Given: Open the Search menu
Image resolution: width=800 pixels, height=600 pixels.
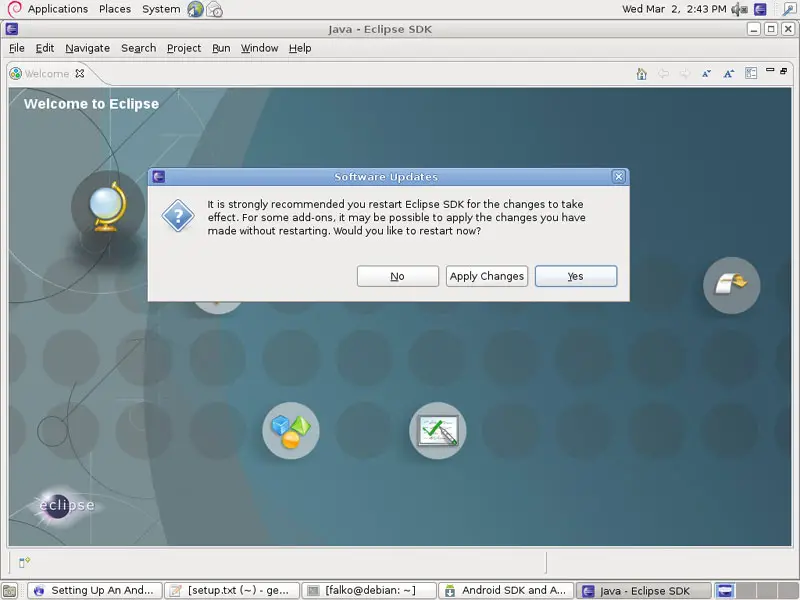Looking at the screenshot, I should coord(138,48).
